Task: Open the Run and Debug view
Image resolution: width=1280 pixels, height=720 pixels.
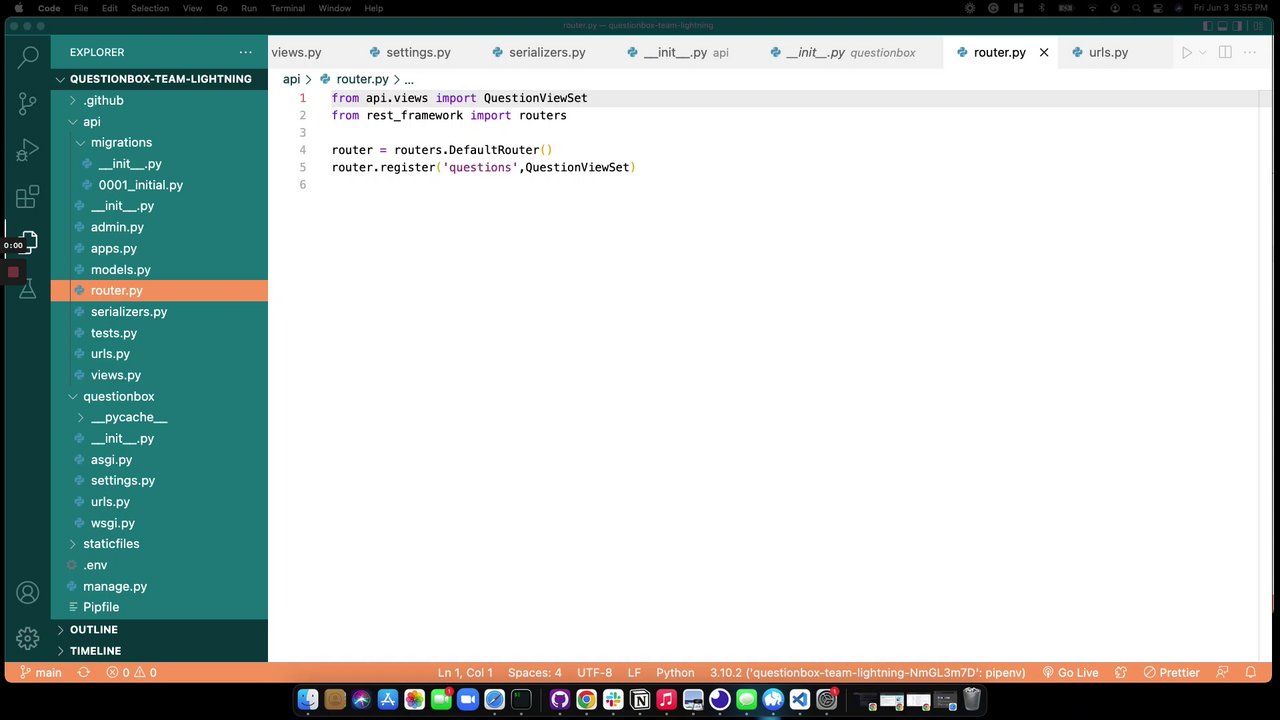Action: click(x=28, y=150)
